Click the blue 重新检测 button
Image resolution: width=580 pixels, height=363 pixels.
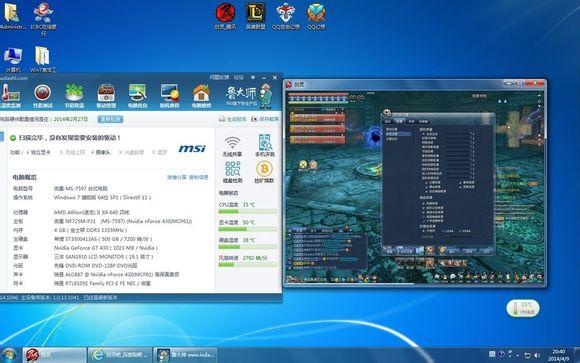pos(110,119)
